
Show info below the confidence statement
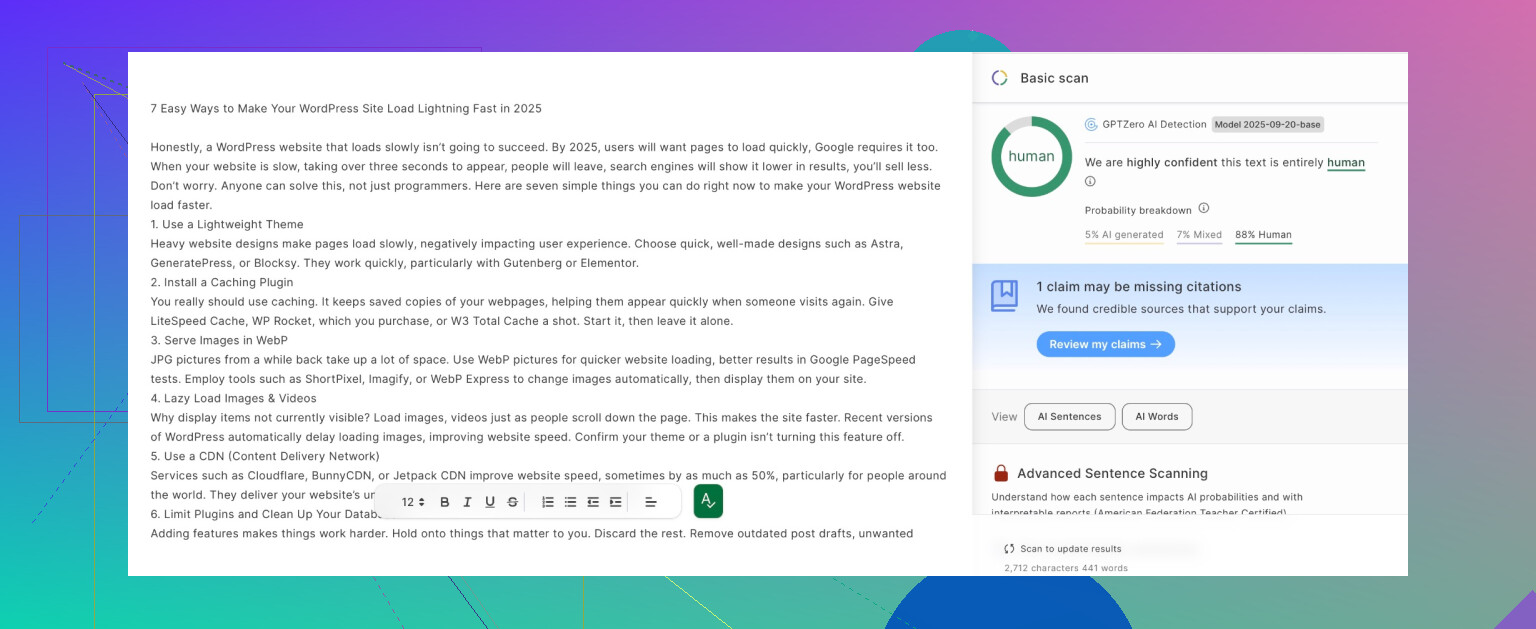pos(1090,182)
